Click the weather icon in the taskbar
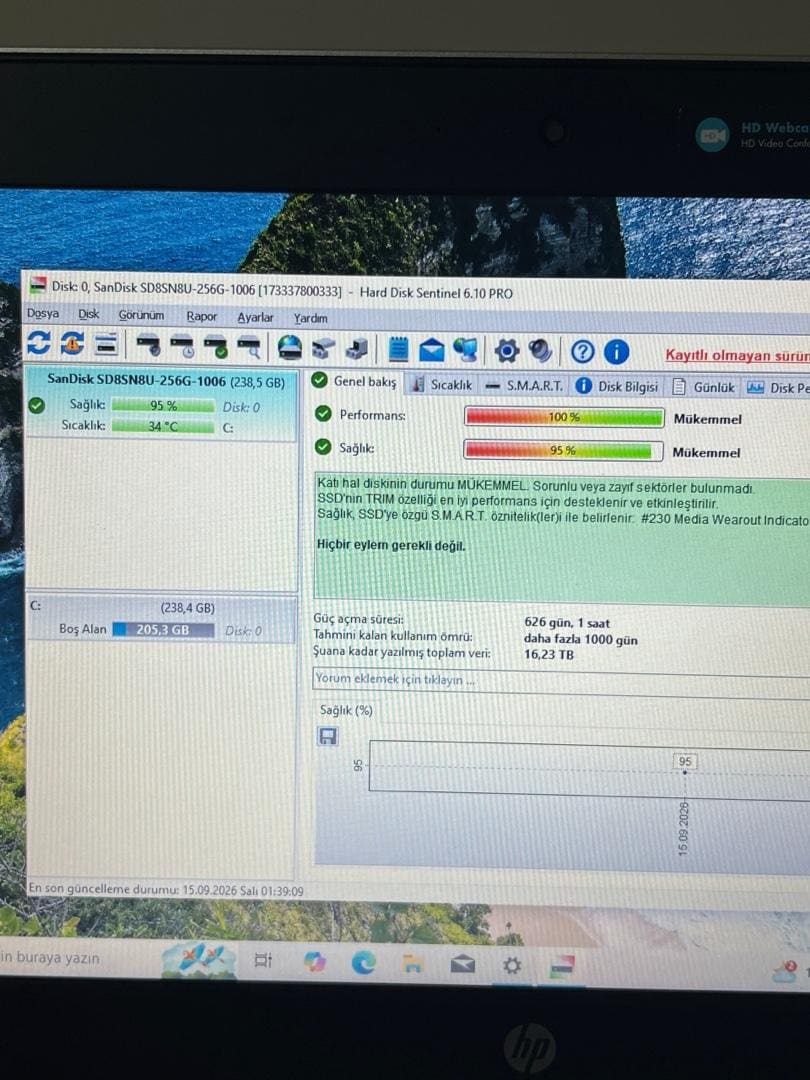 (785, 970)
